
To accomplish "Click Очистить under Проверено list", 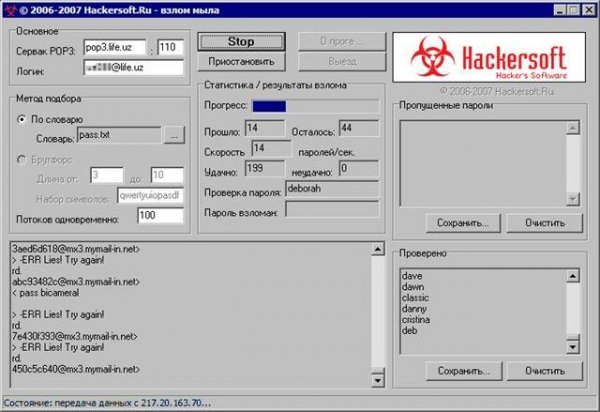I will pyautogui.click(x=545, y=371).
